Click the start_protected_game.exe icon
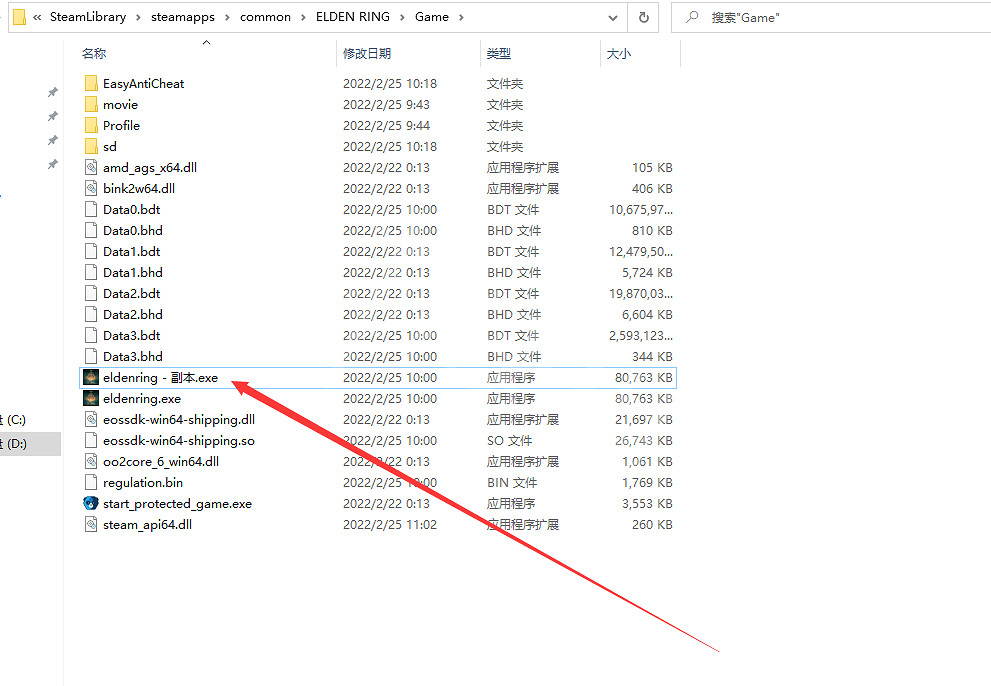991x686 pixels. pos(91,504)
